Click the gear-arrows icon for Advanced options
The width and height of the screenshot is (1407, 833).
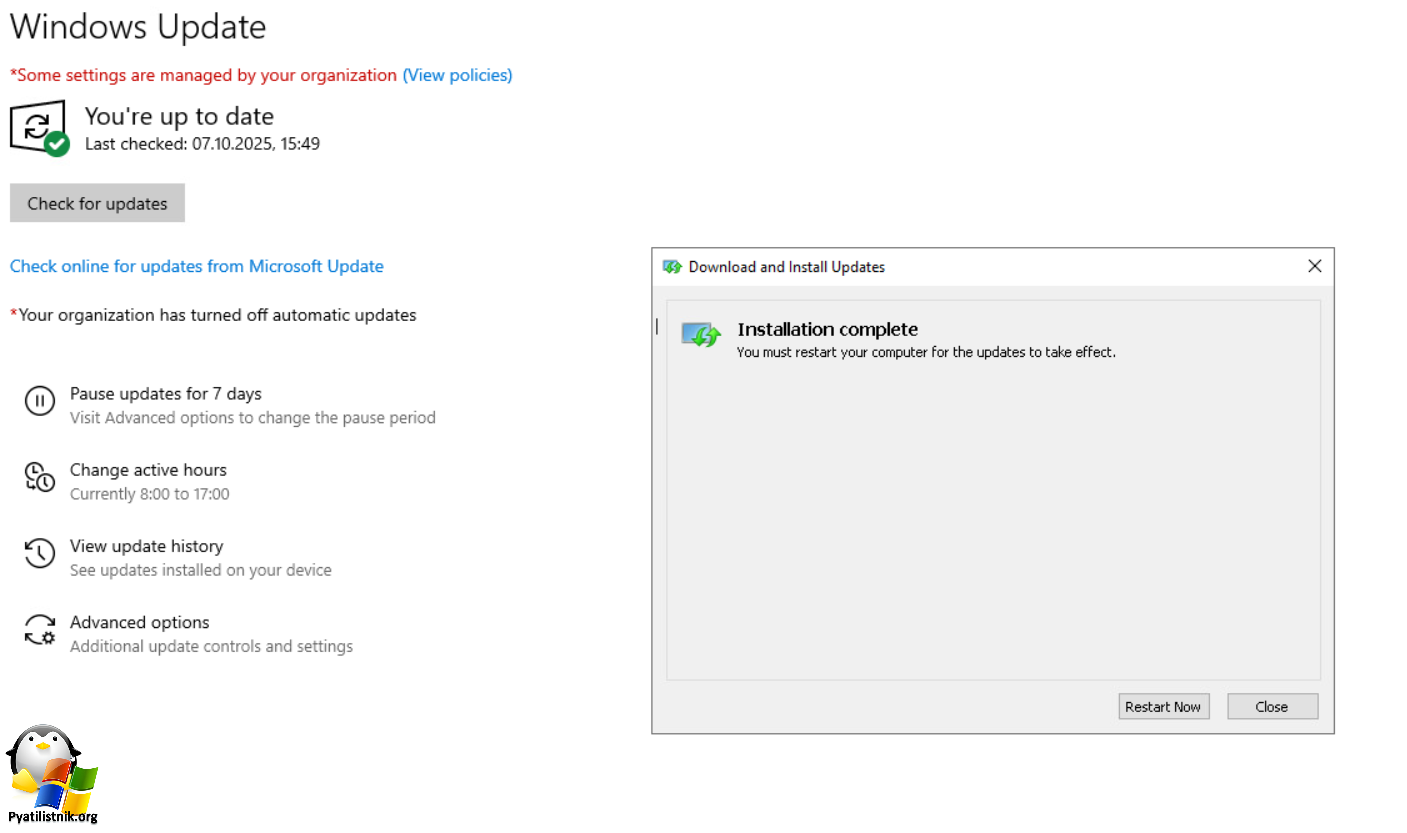(x=39, y=629)
